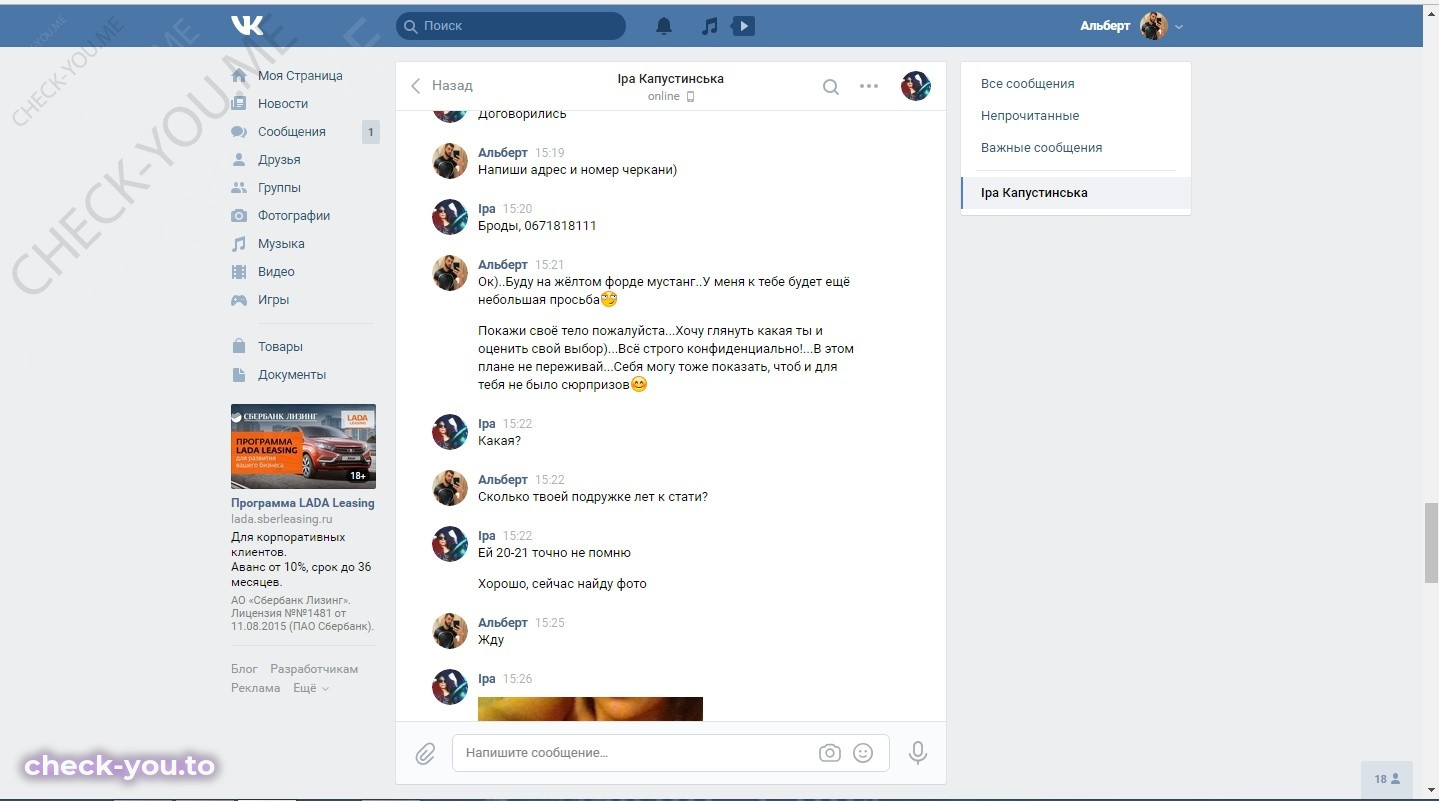Click the newspaper icon beside Новости

(239, 104)
